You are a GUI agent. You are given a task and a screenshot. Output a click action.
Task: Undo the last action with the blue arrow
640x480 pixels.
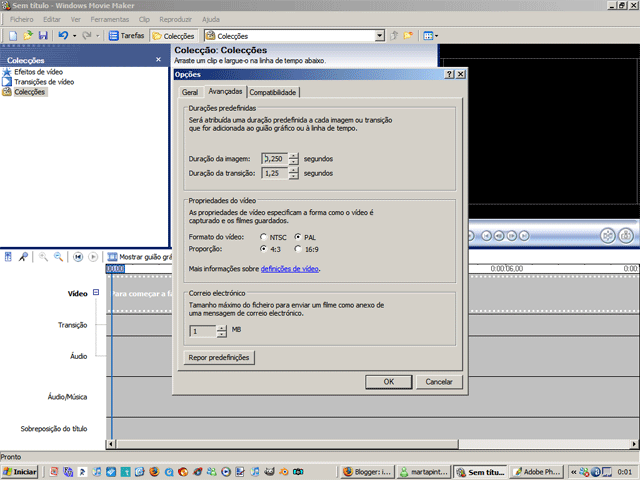click(63, 36)
